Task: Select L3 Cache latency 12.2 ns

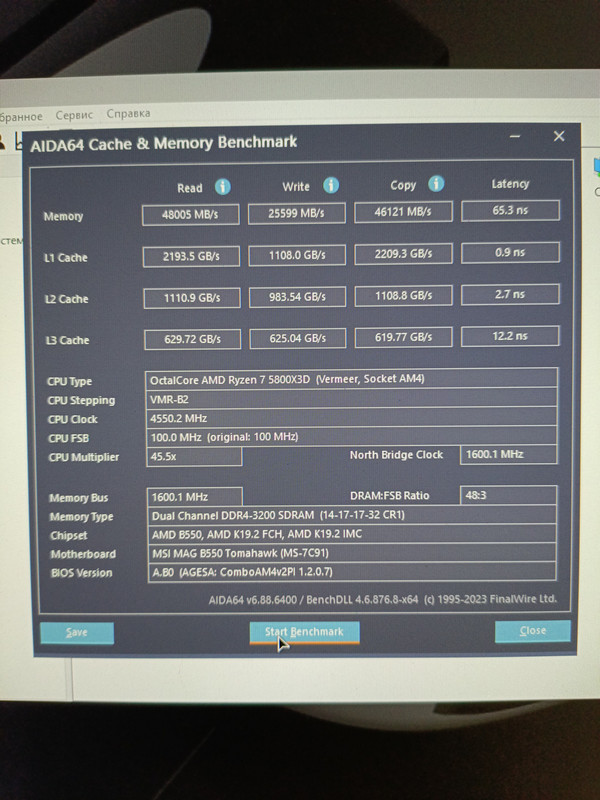Action: pyautogui.click(x=510, y=336)
